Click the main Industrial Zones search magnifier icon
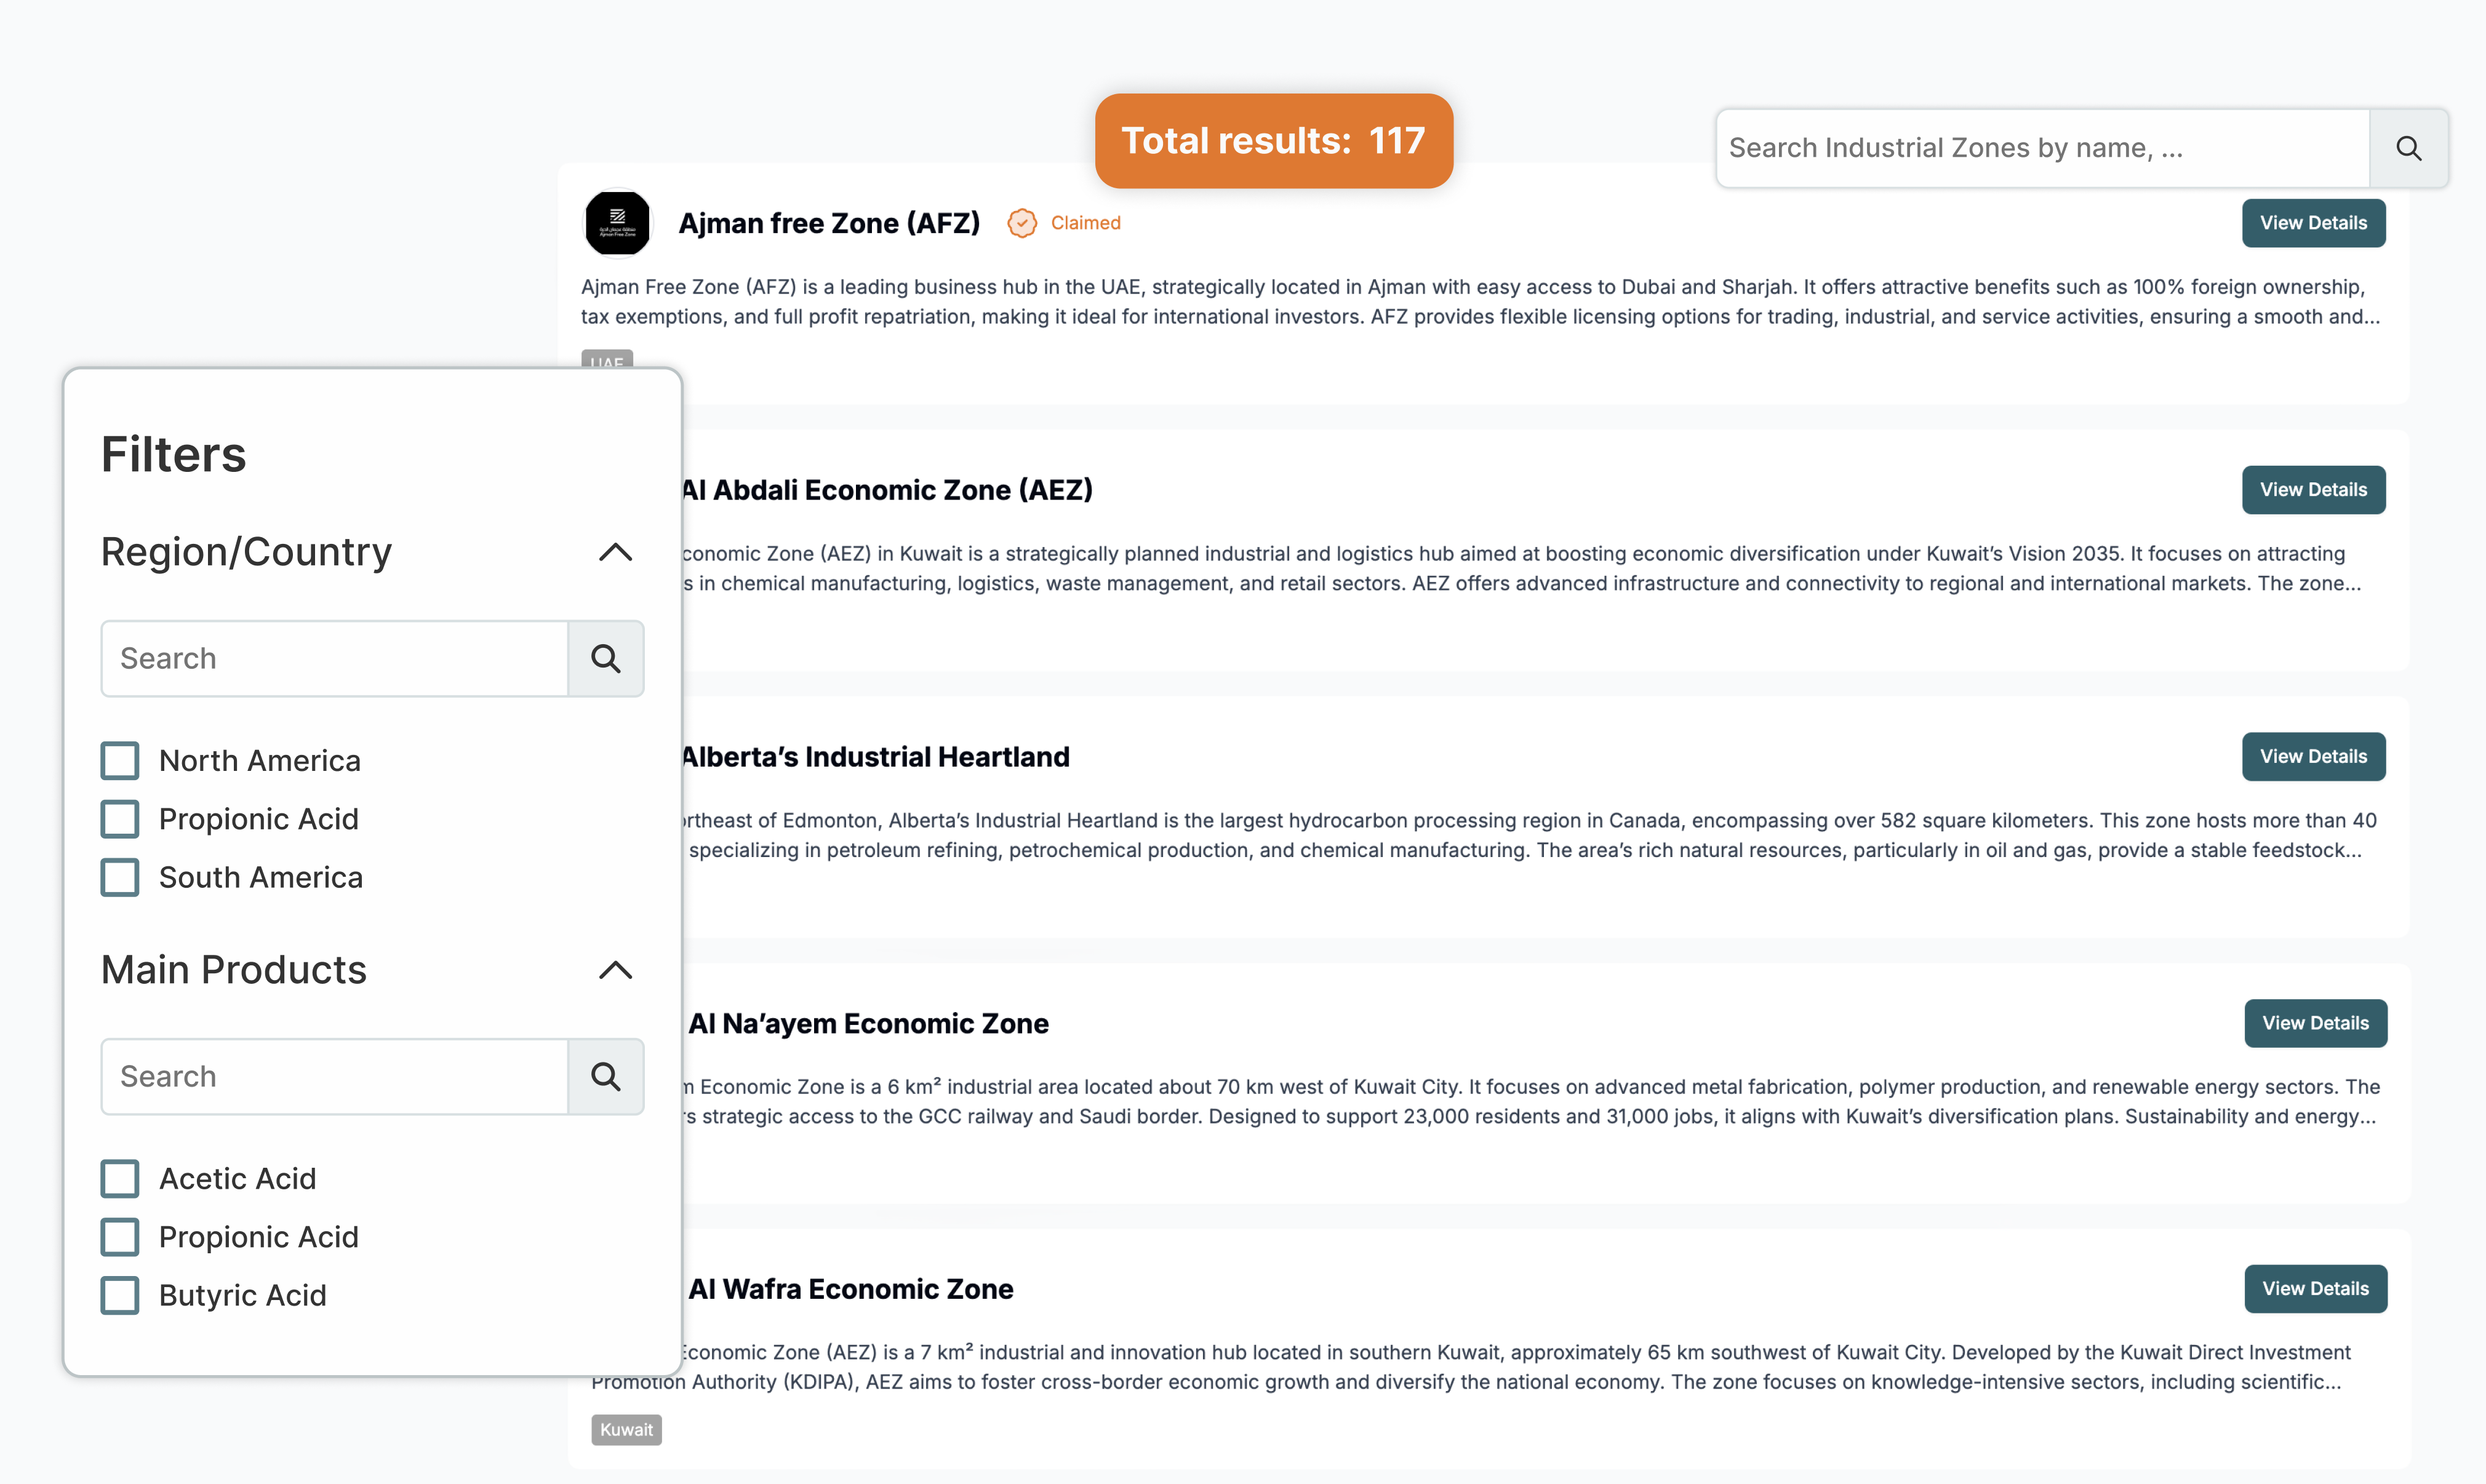Image resolution: width=2486 pixels, height=1484 pixels. pyautogui.click(x=2408, y=148)
